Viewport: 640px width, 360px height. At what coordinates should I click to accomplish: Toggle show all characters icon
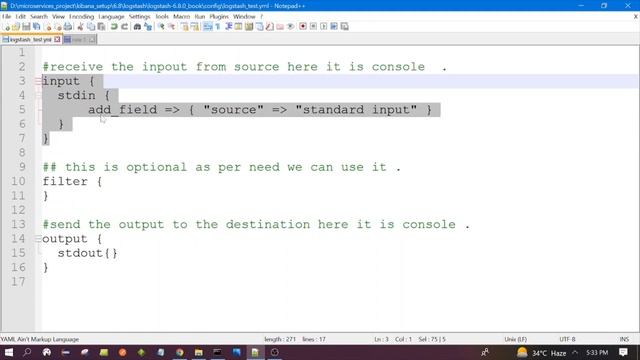(x=218, y=27)
